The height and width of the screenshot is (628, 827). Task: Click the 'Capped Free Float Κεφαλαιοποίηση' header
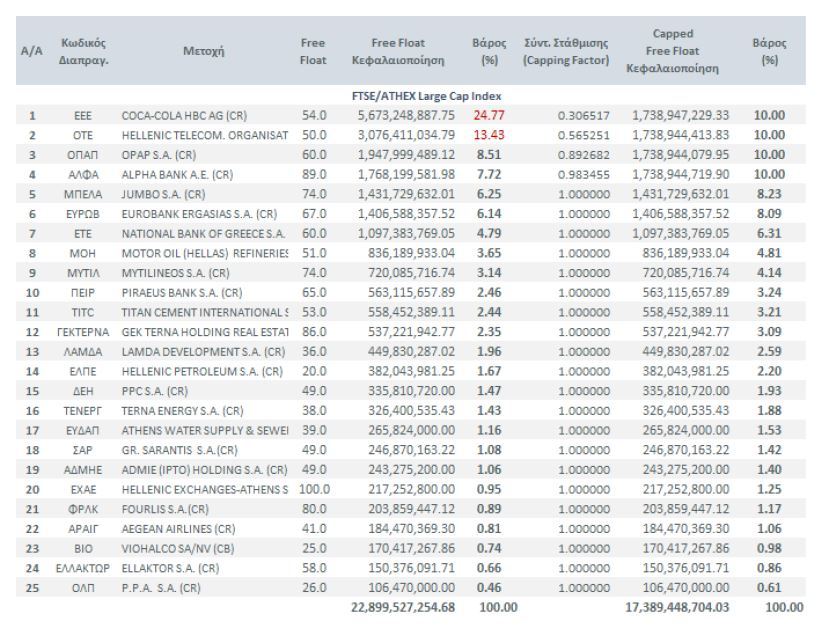[x=672, y=51]
